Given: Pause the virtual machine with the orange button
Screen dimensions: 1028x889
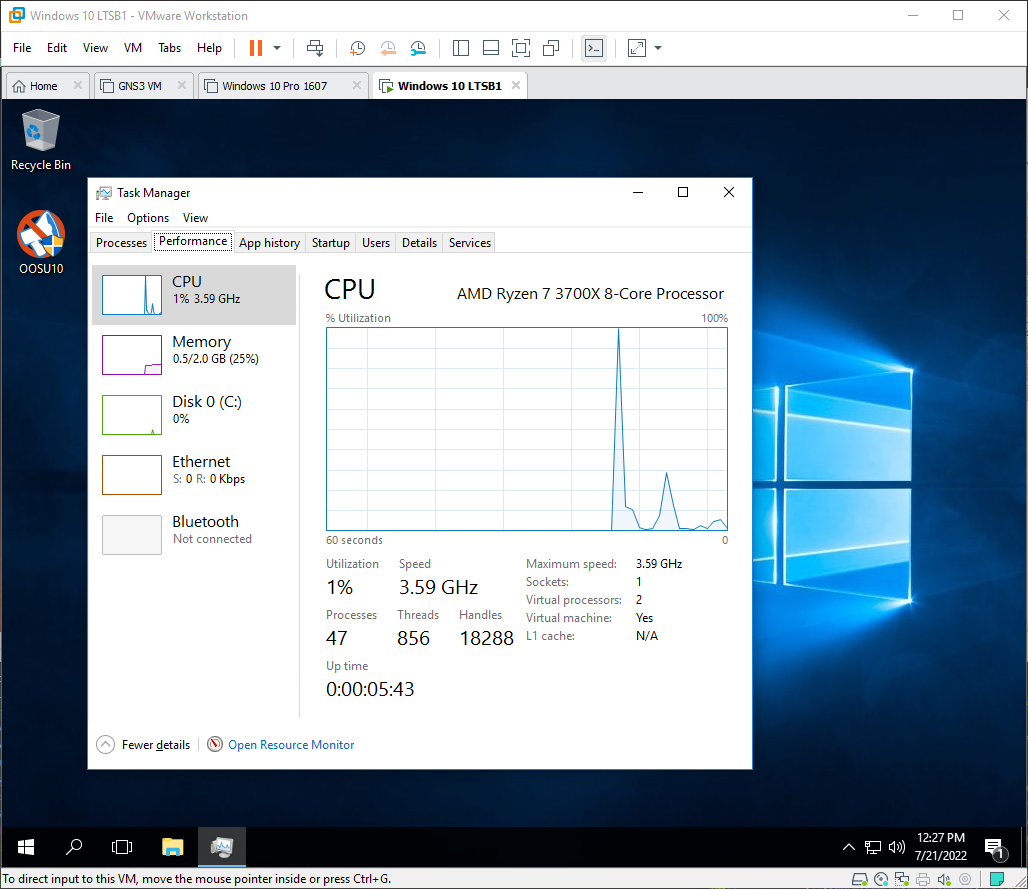Looking at the screenshot, I should [x=256, y=48].
